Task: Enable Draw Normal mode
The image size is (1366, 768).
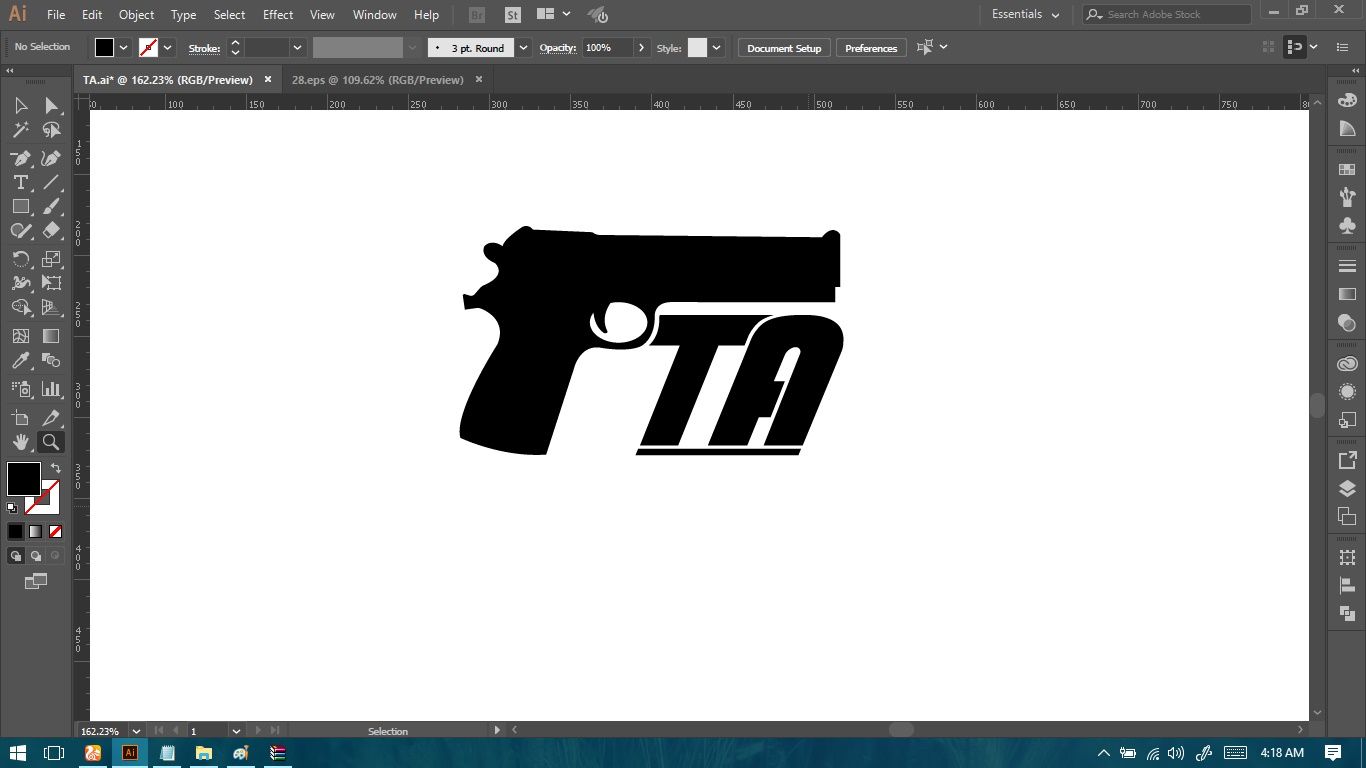Action: [x=16, y=556]
